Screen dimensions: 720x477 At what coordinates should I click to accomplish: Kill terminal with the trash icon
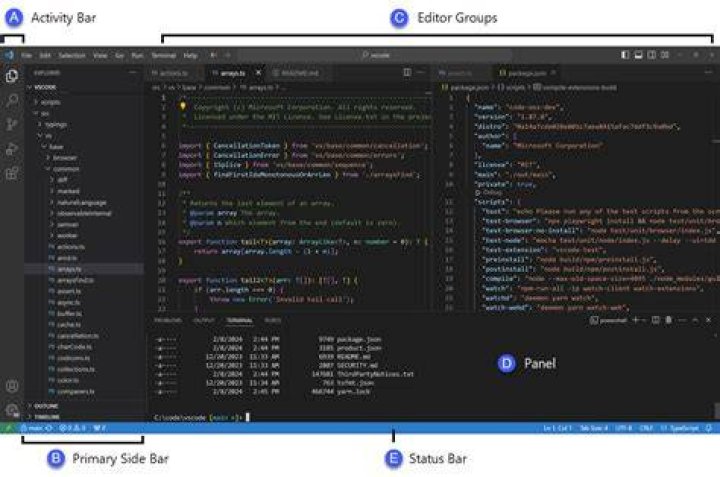[x=669, y=320]
